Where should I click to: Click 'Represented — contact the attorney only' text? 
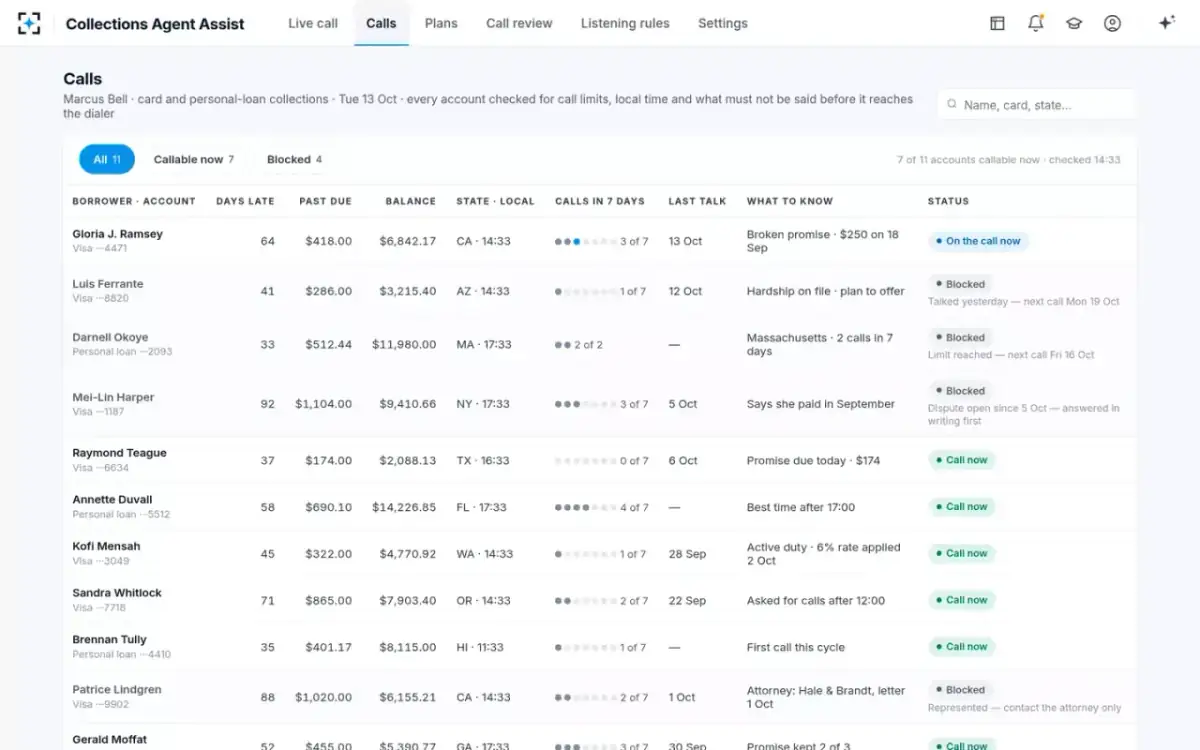1025,708
